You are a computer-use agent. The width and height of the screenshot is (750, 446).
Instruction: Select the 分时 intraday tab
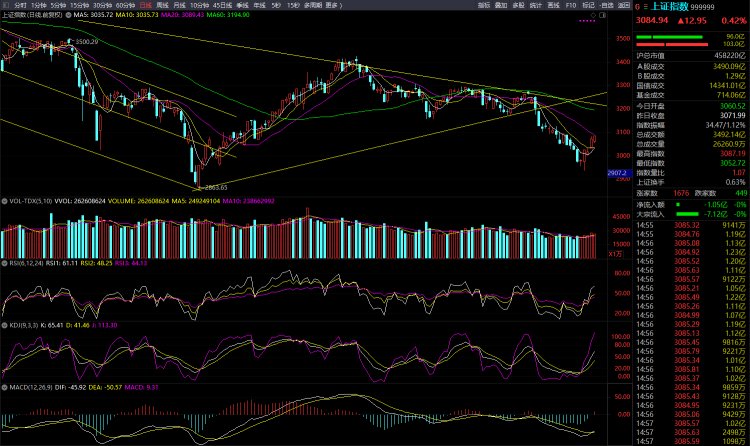point(20,5)
